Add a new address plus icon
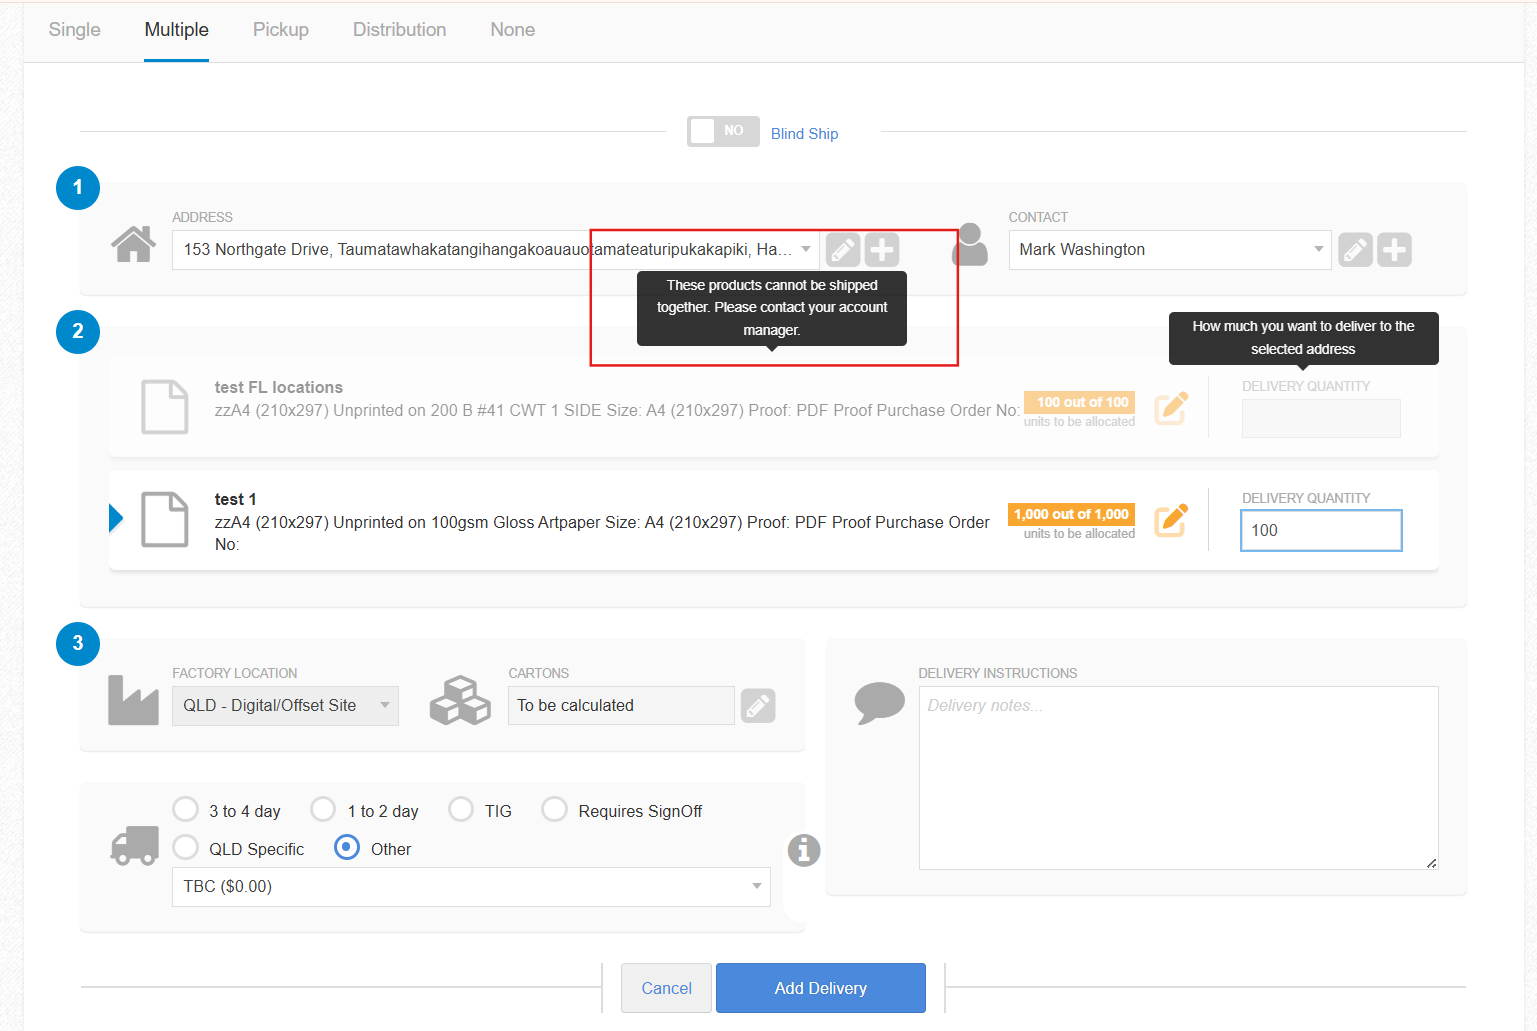This screenshot has height=1031, width=1537. point(882,250)
